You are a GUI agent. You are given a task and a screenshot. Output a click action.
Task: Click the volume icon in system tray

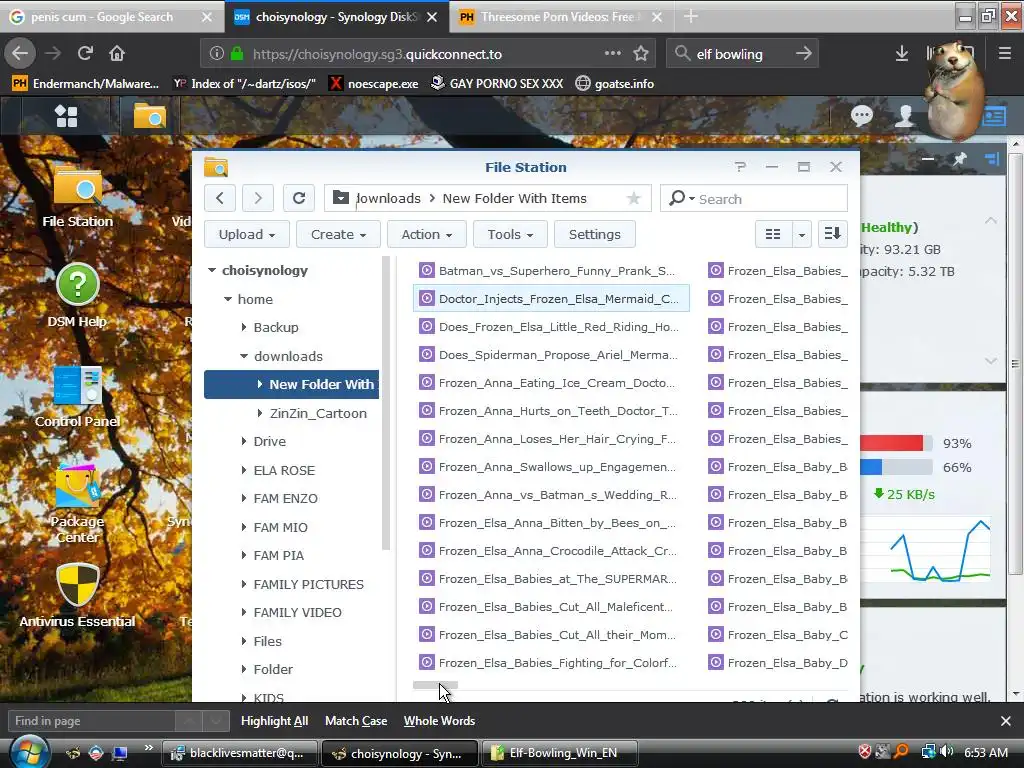click(947, 752)
